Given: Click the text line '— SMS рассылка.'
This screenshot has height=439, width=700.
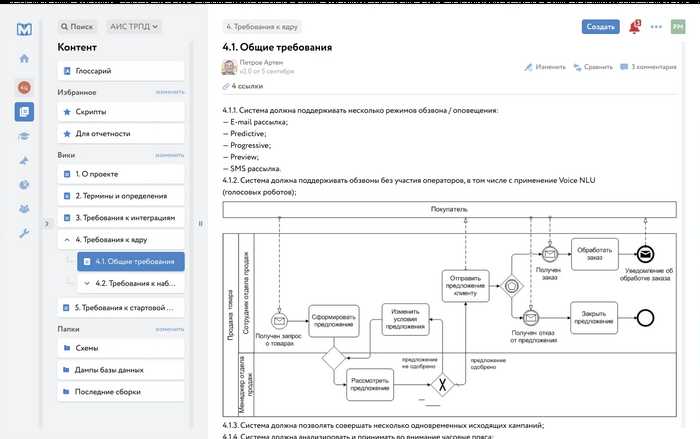Looking at the screenshot, I should coord(252,169).
